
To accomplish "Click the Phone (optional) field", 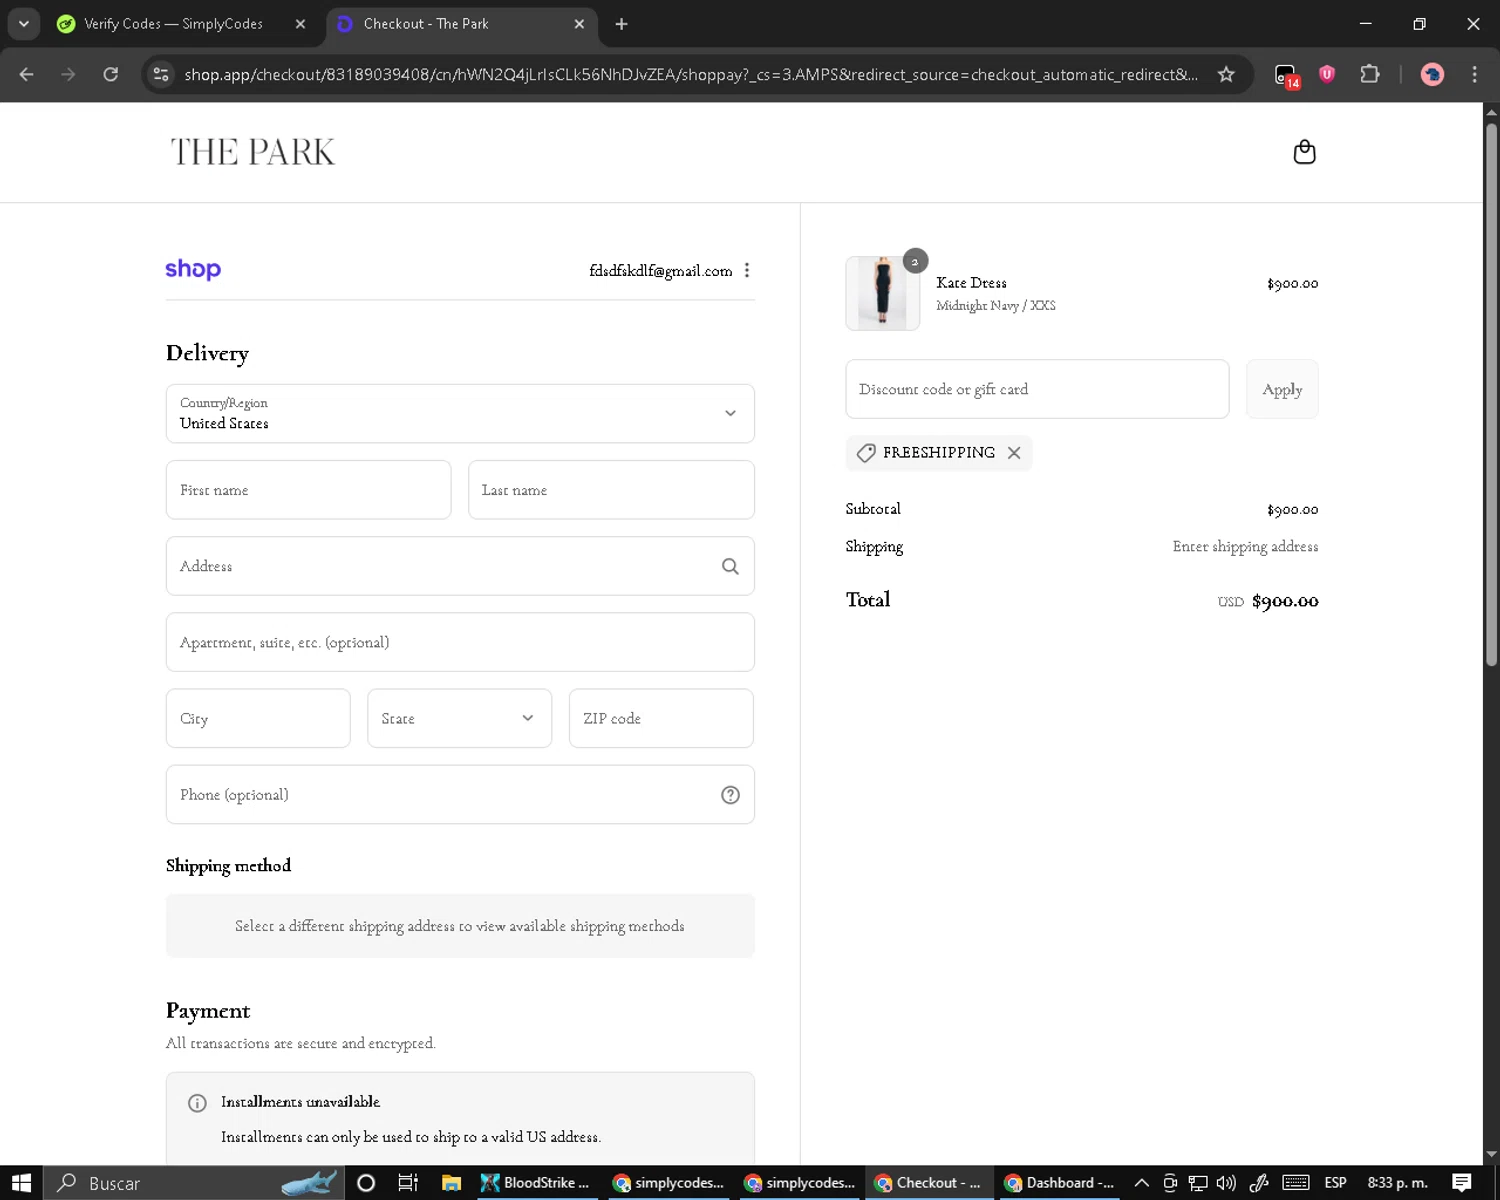I will point(460,795).
